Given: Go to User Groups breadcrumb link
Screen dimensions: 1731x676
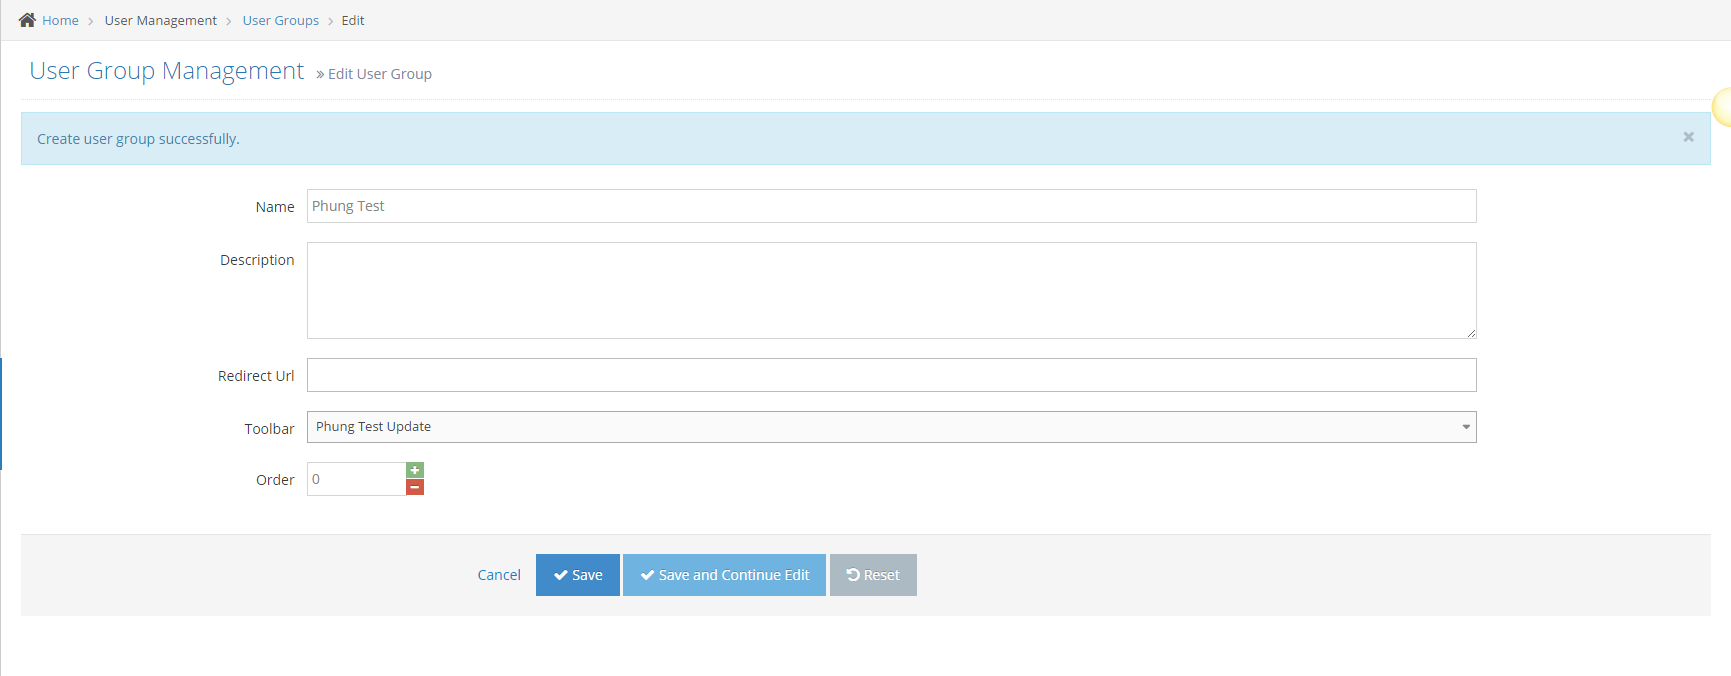Looking at the screenshot, I should 280,20.
